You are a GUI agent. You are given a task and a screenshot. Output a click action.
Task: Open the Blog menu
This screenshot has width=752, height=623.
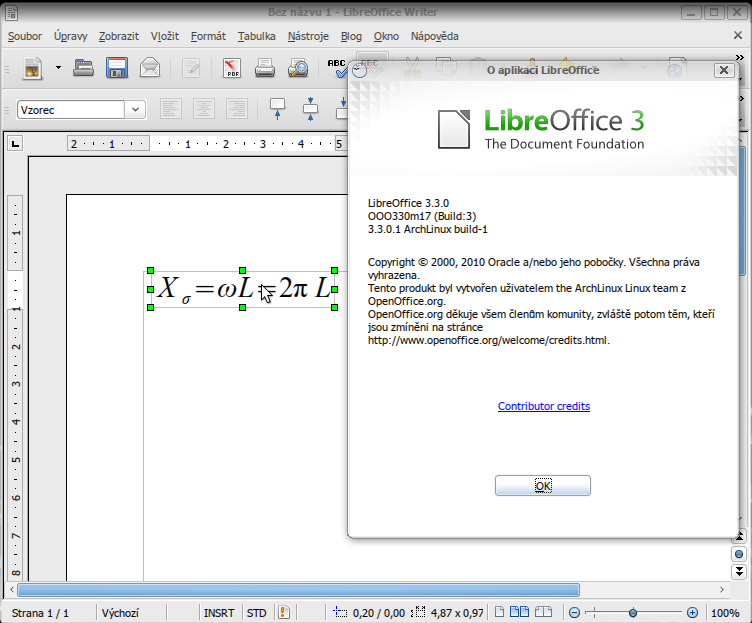click(x=351, y=36)
